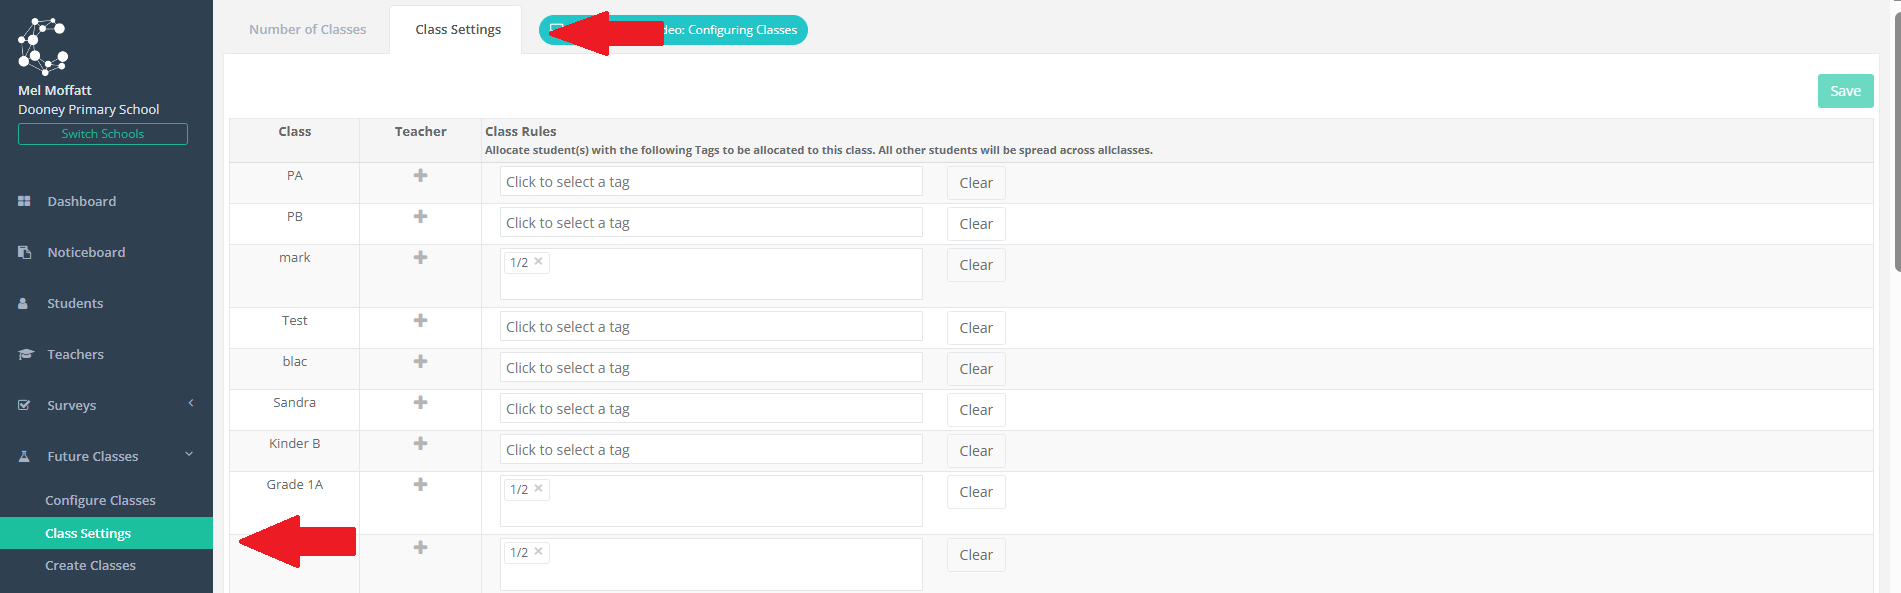The height and width of the screenshot is (593, 1901).
Task: Click the Noticeboard clipboard icon
Action: coord(24,252)
